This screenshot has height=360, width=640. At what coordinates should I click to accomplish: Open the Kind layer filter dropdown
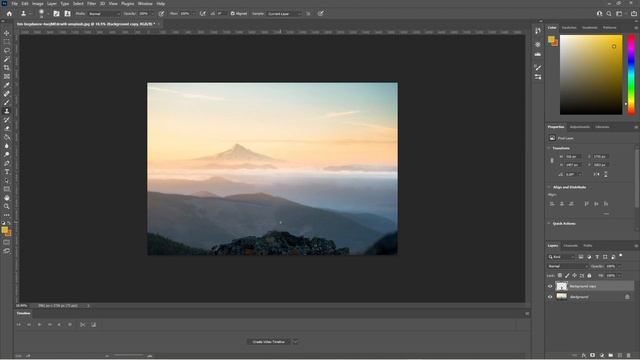(561, 257)
